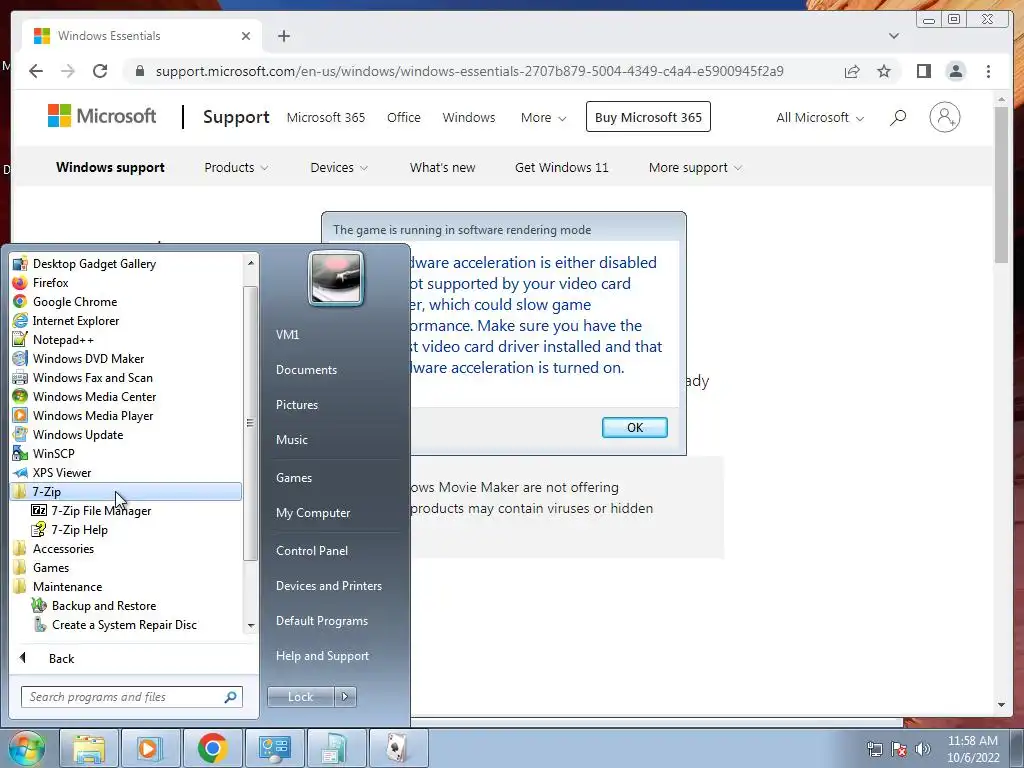Click the programs list scroll down arrow
The width and height of the screenshot is (1024, 768).
(x=251, y=626)
